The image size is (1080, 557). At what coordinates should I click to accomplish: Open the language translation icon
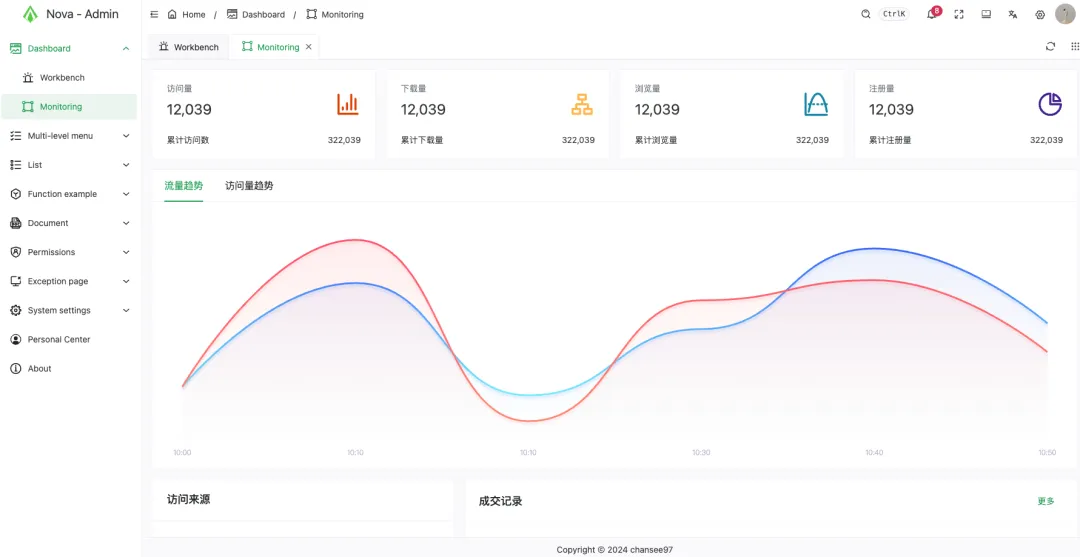pyautogui.click(x=1012, y=14)
